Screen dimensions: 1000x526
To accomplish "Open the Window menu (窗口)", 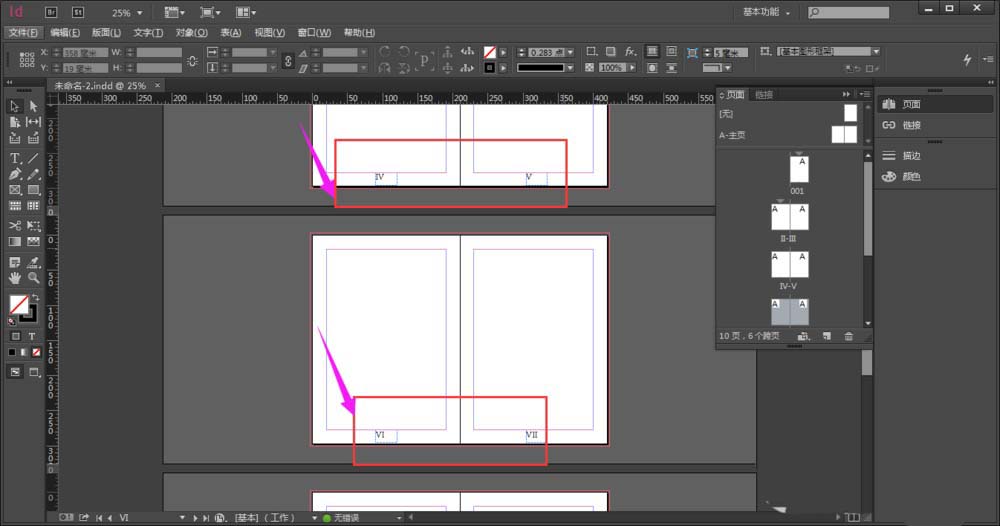I will (314, 33).
